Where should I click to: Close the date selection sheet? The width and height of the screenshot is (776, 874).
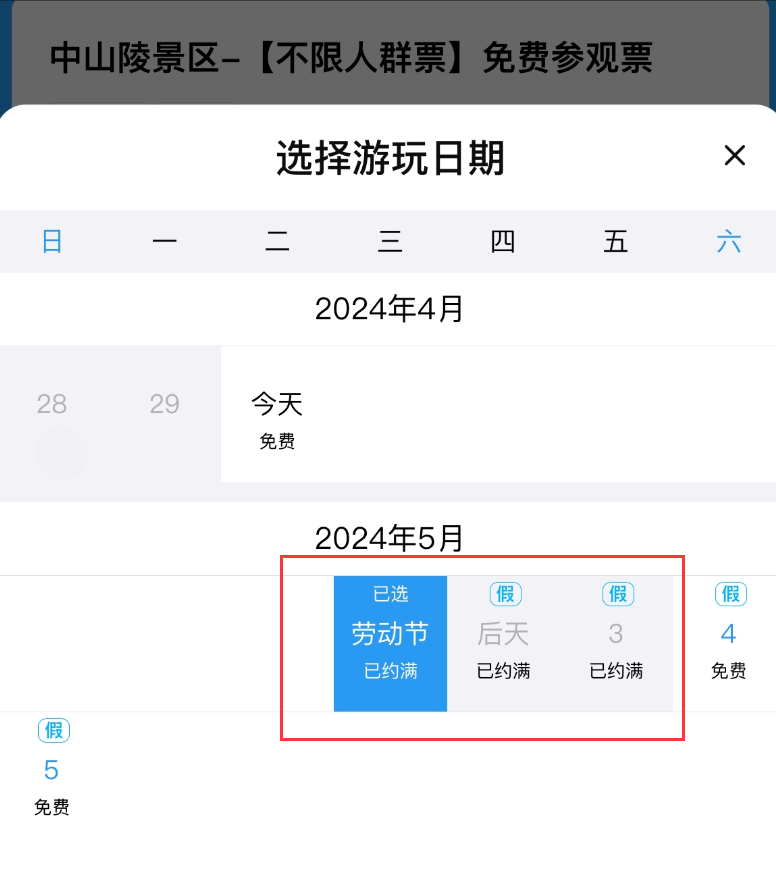(x=734, y=155)
